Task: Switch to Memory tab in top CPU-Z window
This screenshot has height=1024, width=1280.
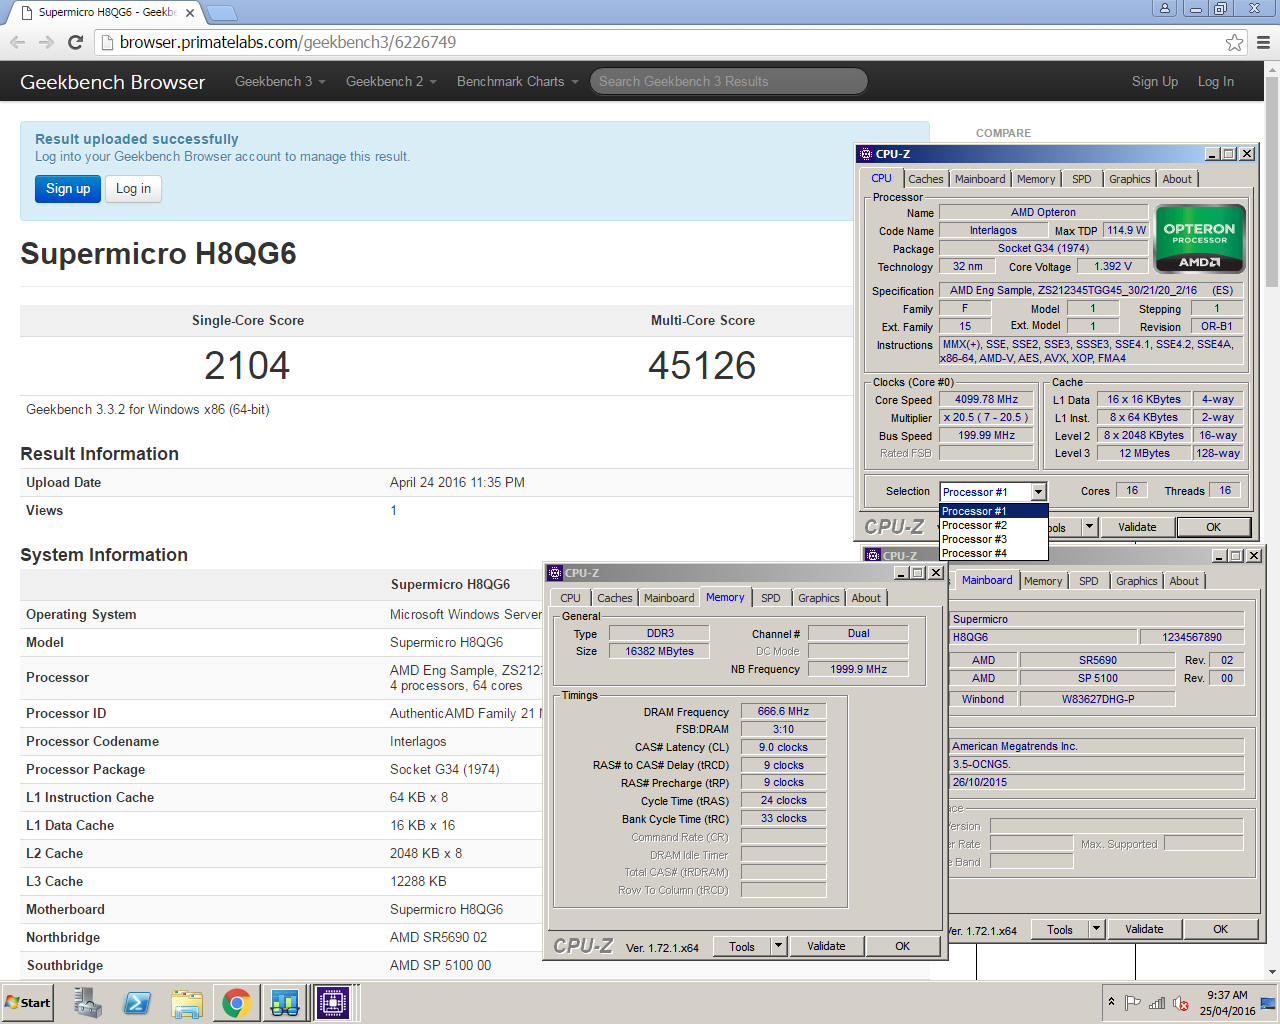Action: coord(1036,179)
